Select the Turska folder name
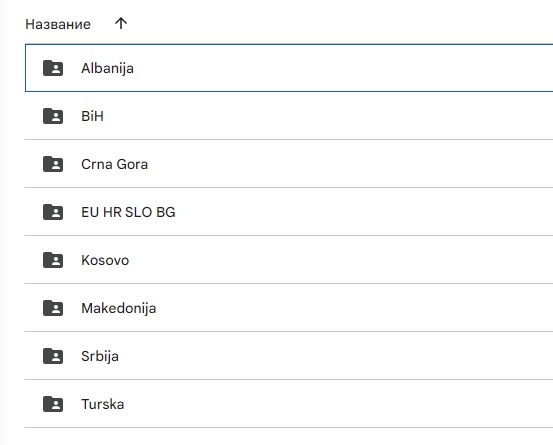The height and width of the screenshot is (445, 553). [103, 404]
